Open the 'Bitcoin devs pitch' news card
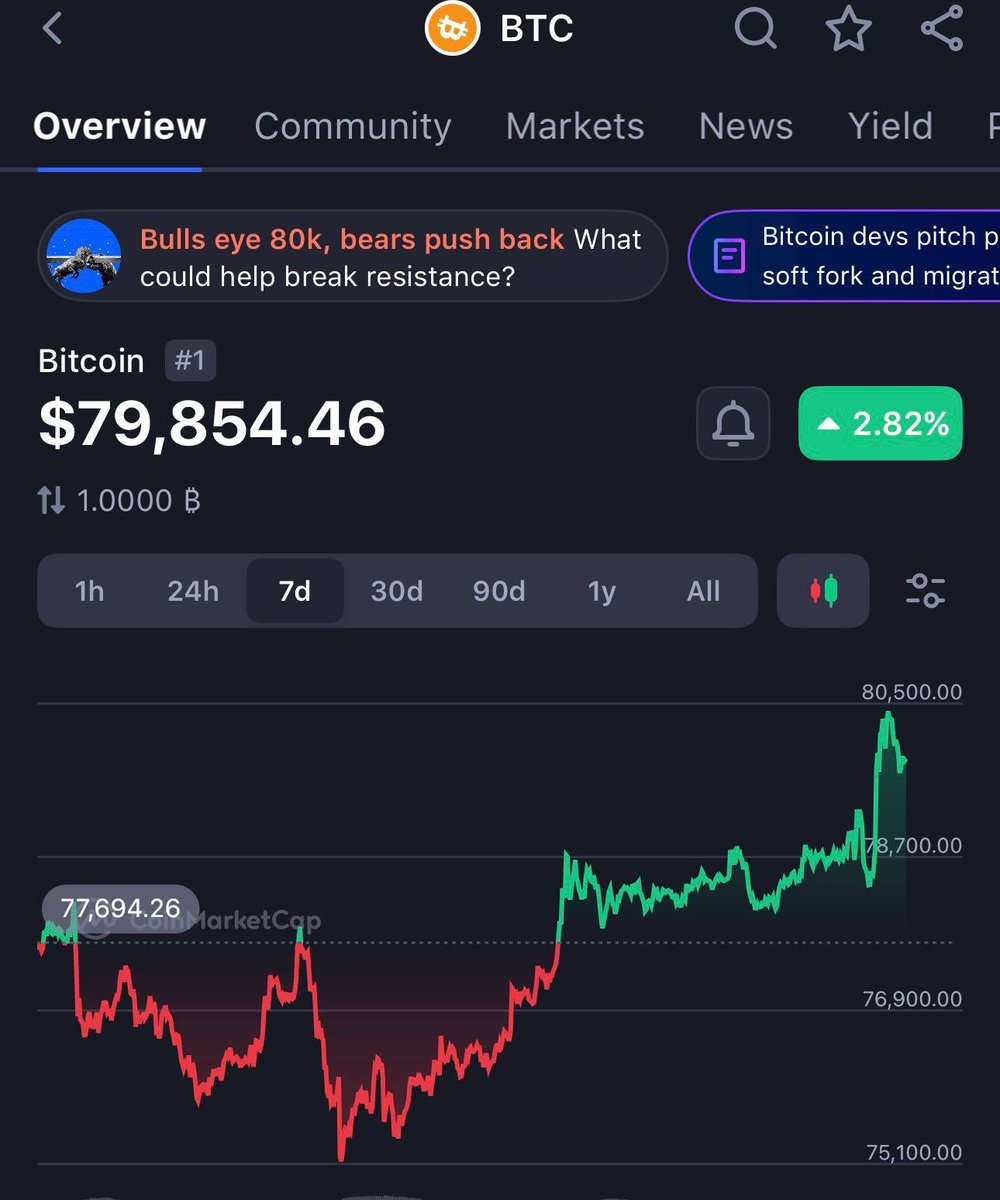Screen dimensions: 1000x1200 (x=845, y=256)
